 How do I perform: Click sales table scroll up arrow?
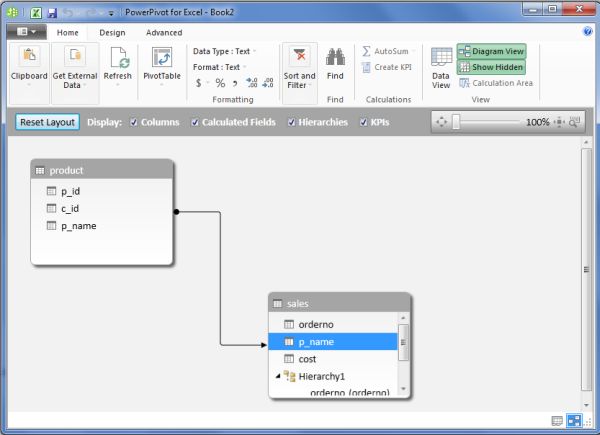[403, 318]
